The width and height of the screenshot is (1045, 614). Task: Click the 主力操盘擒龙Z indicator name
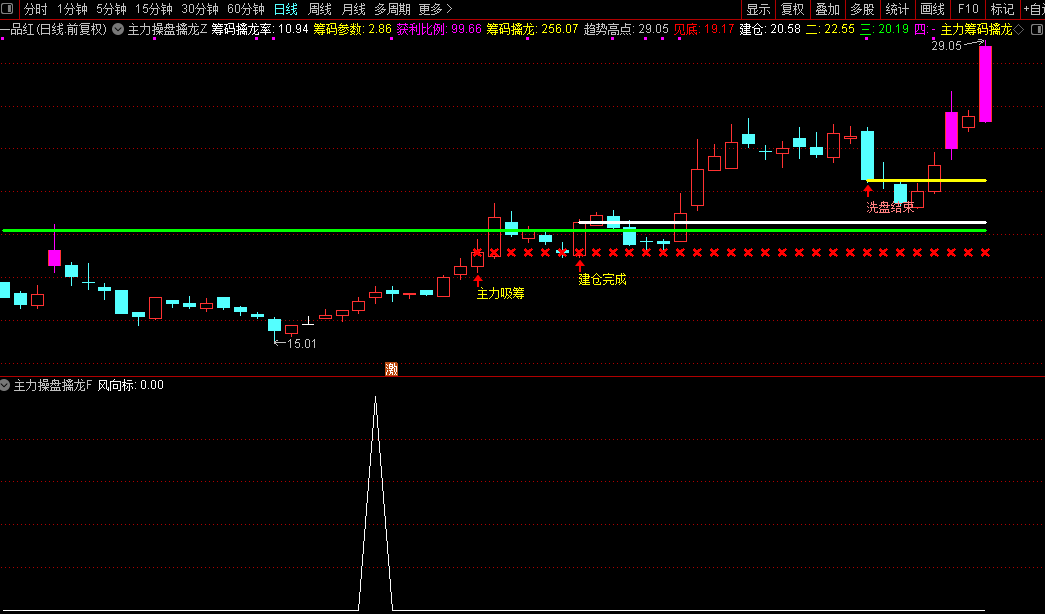click(167, 29)
